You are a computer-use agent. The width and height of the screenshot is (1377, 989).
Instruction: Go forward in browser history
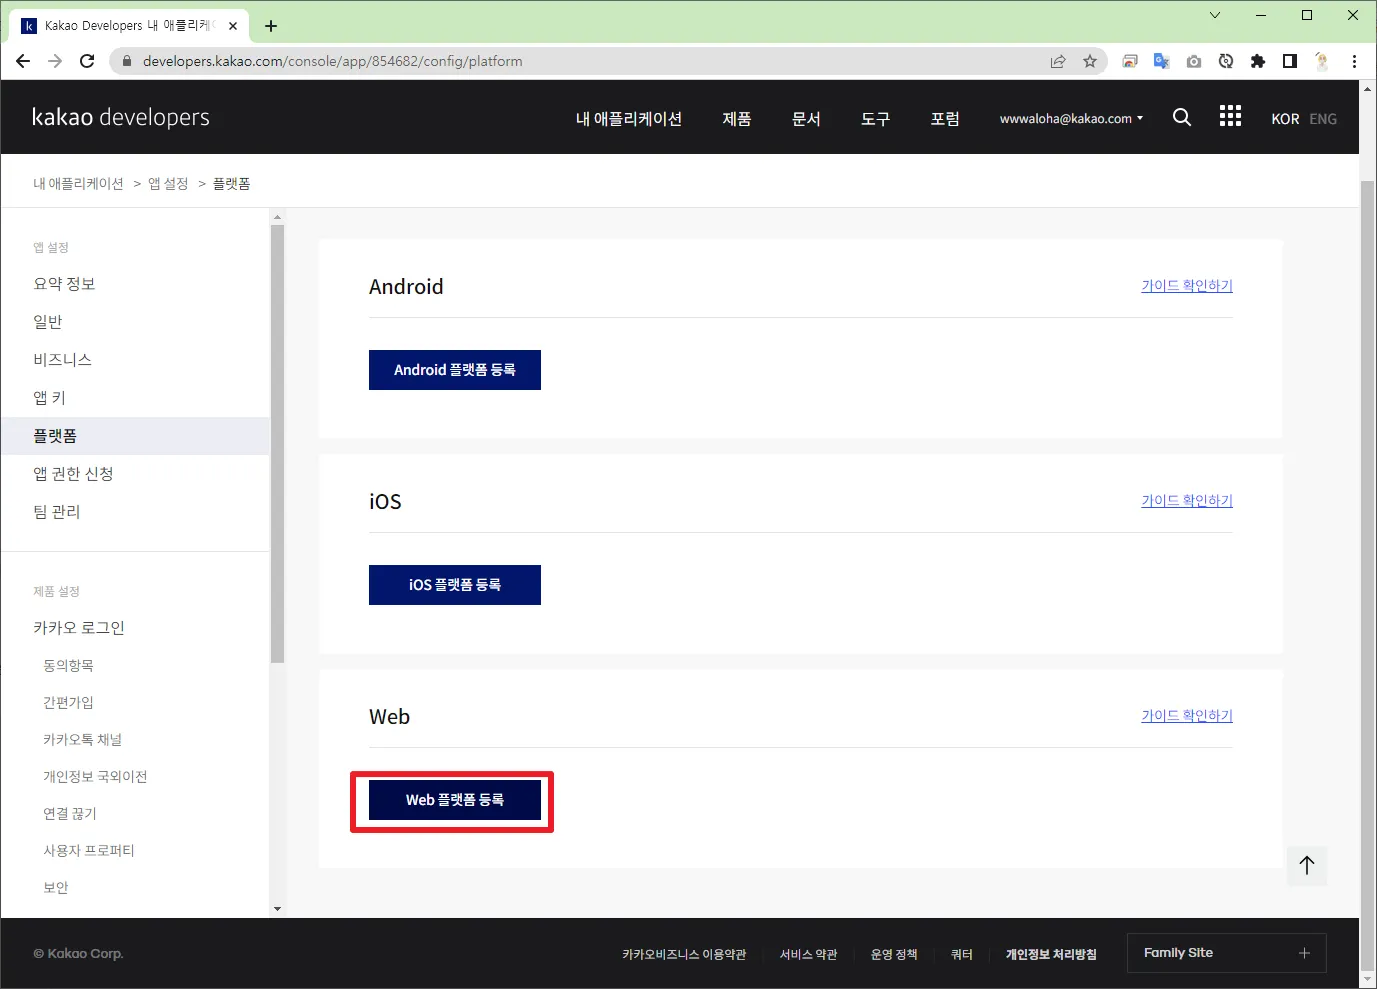point(55,61)
